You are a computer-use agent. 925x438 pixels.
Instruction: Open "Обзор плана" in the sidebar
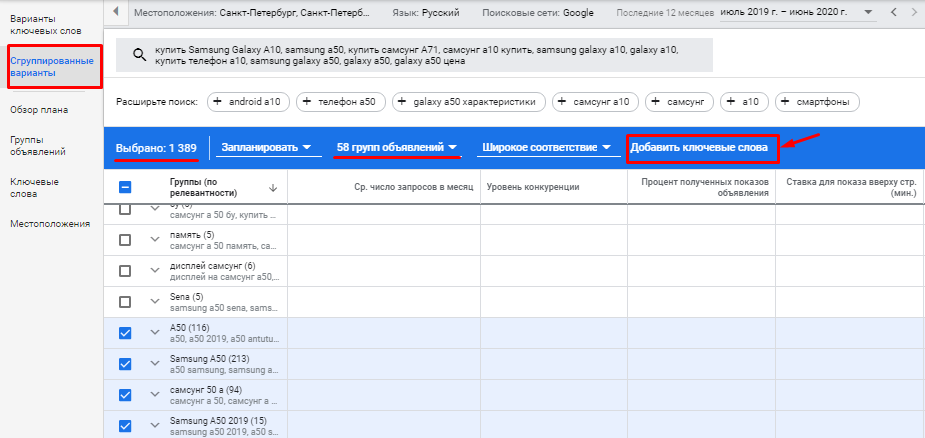[x=39, y=109]
